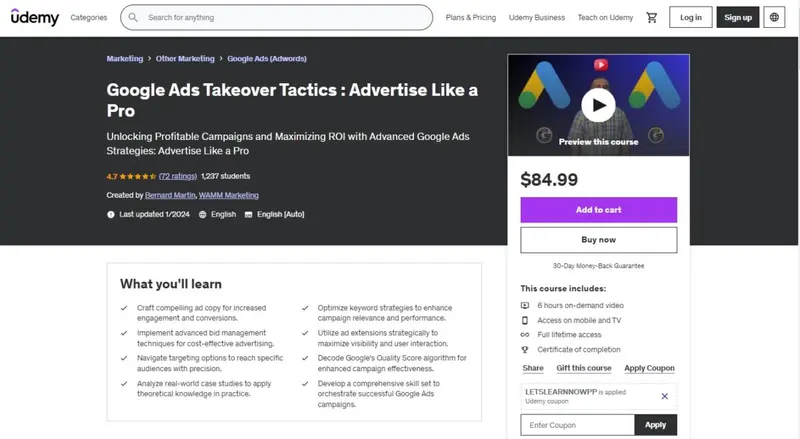The image size is (800, 439).
Task: Click the Sign up button
Action: 738,17
